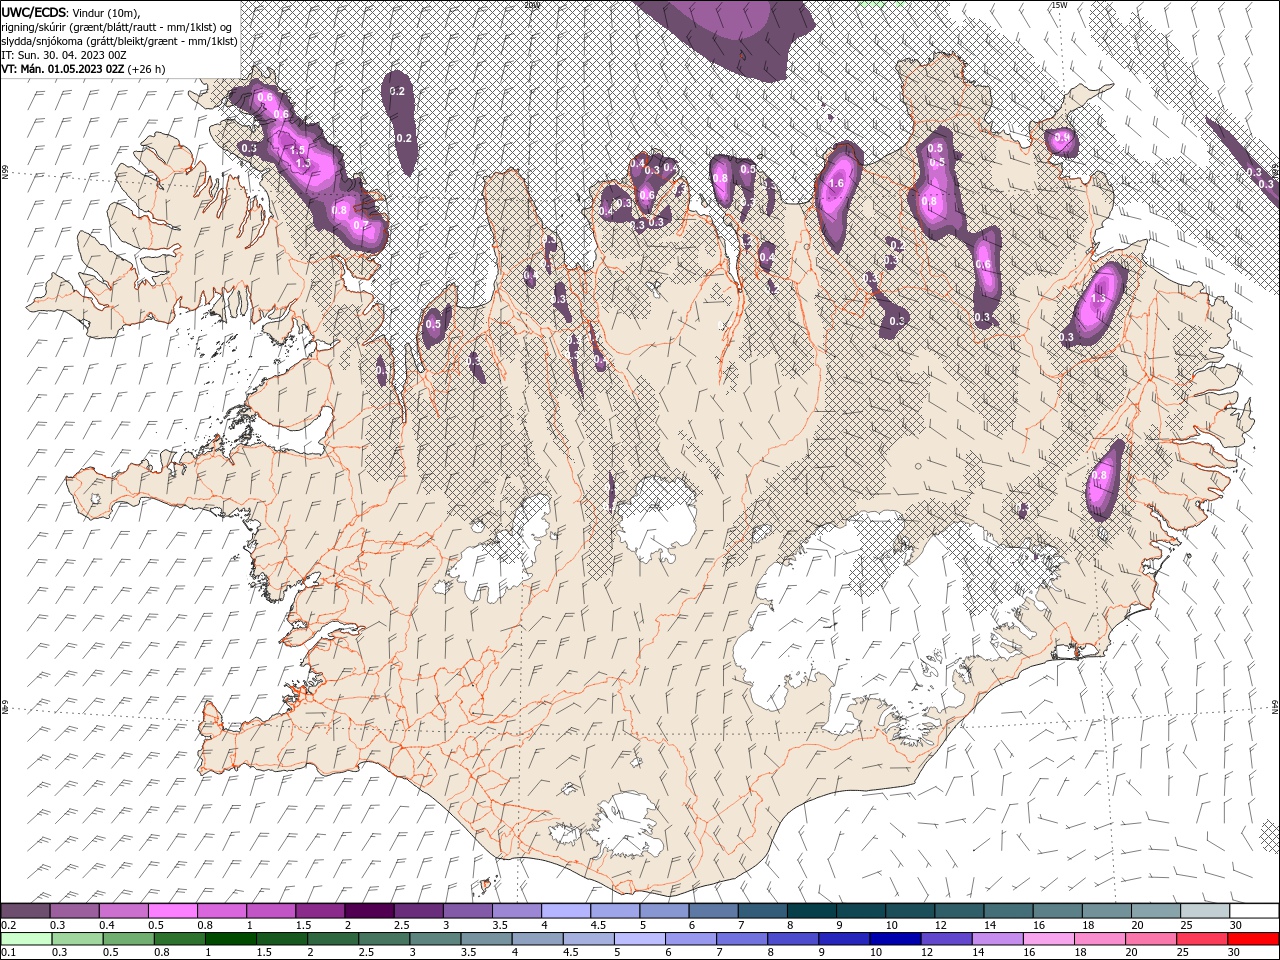The height and width of the screenshot is (960, 1280).
Task: Click the pale gray swatch labeled 25 in snow legend
Action: point(1205,911)
